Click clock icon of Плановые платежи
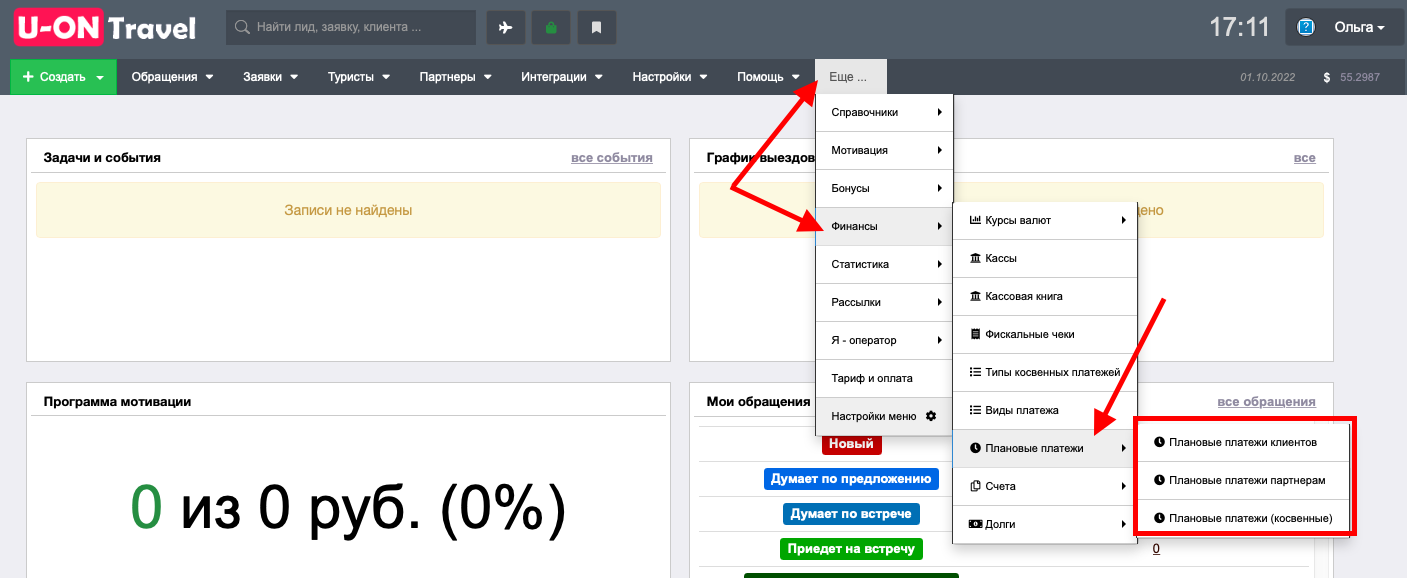 click(x=976, y=448)
